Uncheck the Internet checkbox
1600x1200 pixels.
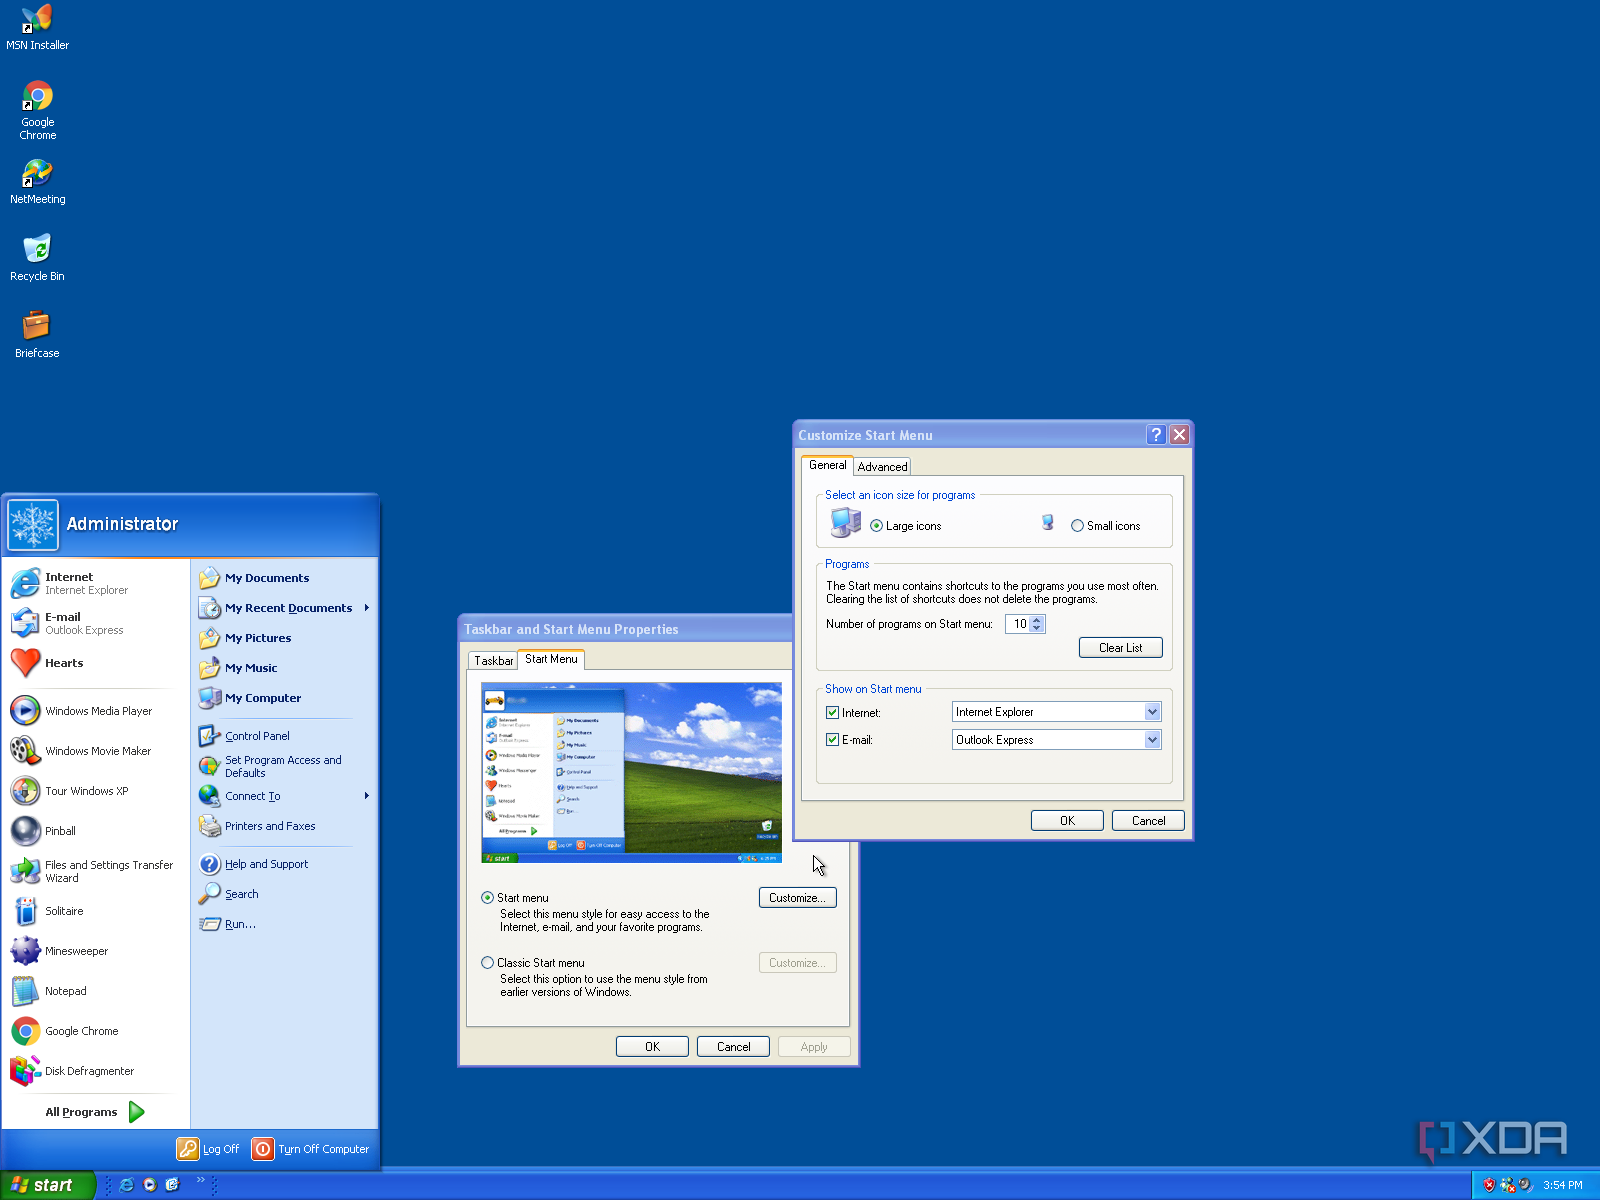coord(832,713)
